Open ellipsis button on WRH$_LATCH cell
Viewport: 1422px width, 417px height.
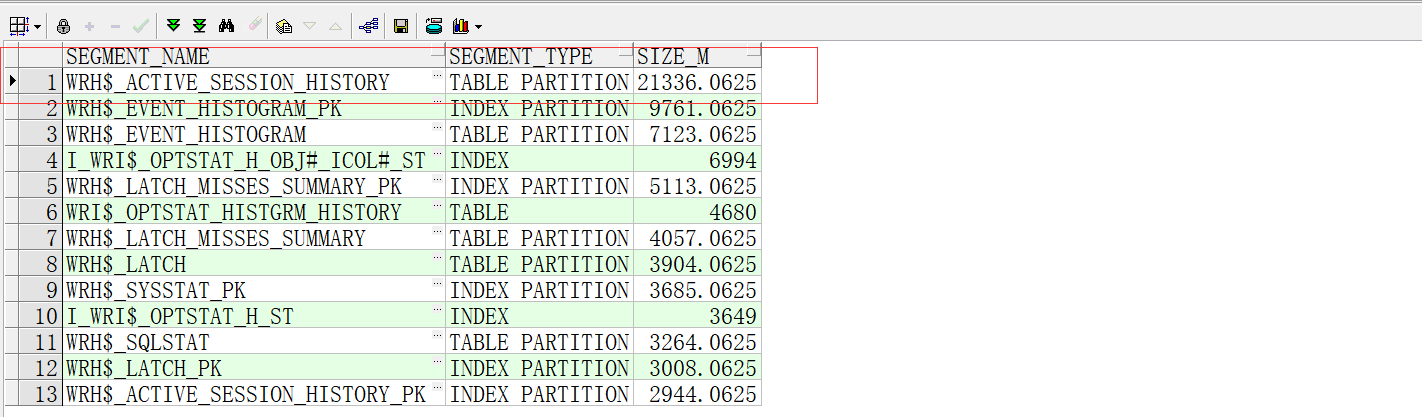(437, 258)
